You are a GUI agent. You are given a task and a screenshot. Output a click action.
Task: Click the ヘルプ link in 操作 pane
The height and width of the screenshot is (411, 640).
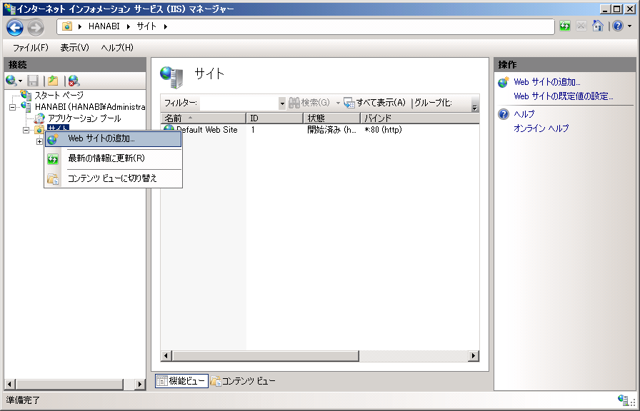click(524, 114)
